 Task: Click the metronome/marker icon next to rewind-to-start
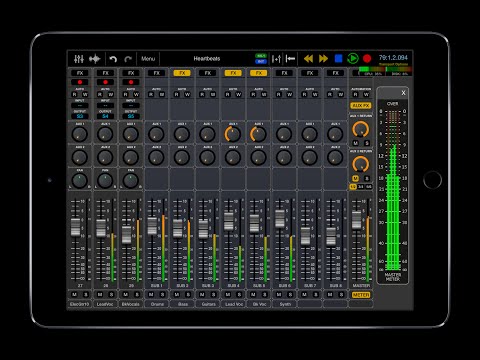(x=276, y=59)
